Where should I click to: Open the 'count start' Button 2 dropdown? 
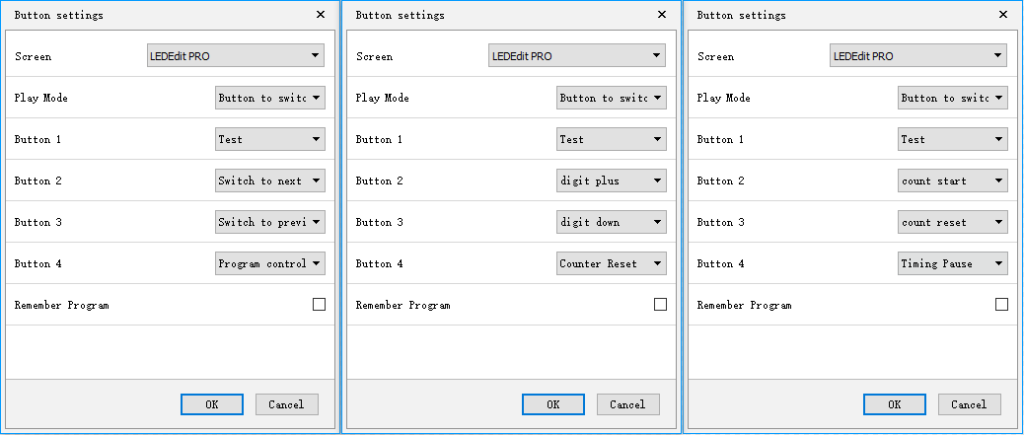click(x=952, y=181)
